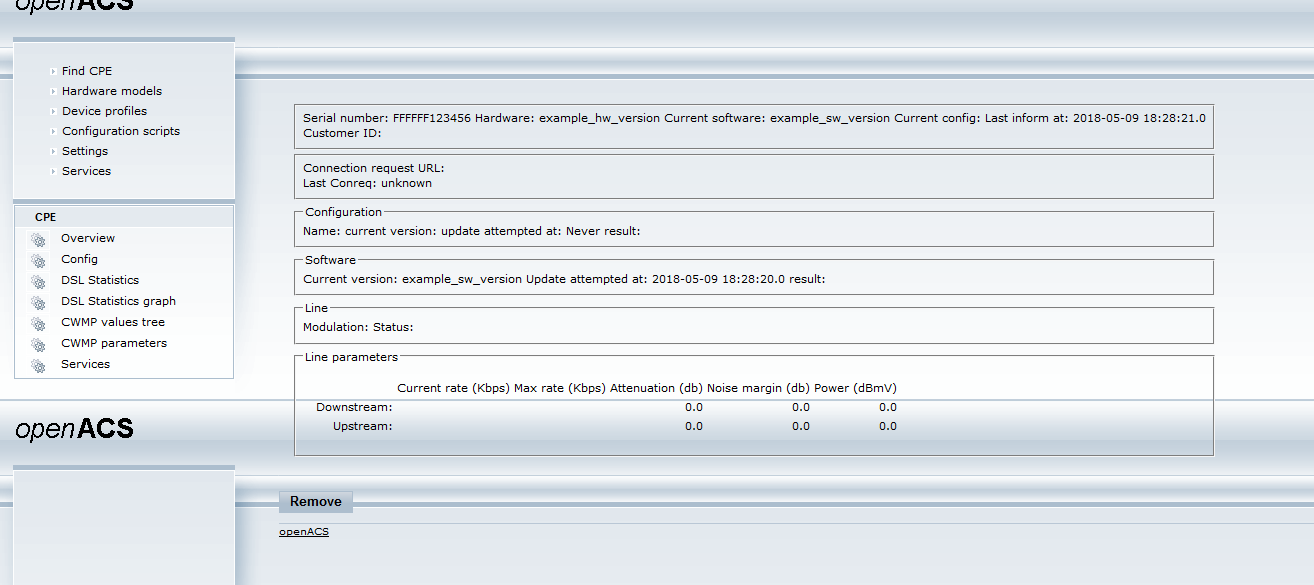View the CWMP values tree
Screen dimensions: 1314x585
click(112, 322)
